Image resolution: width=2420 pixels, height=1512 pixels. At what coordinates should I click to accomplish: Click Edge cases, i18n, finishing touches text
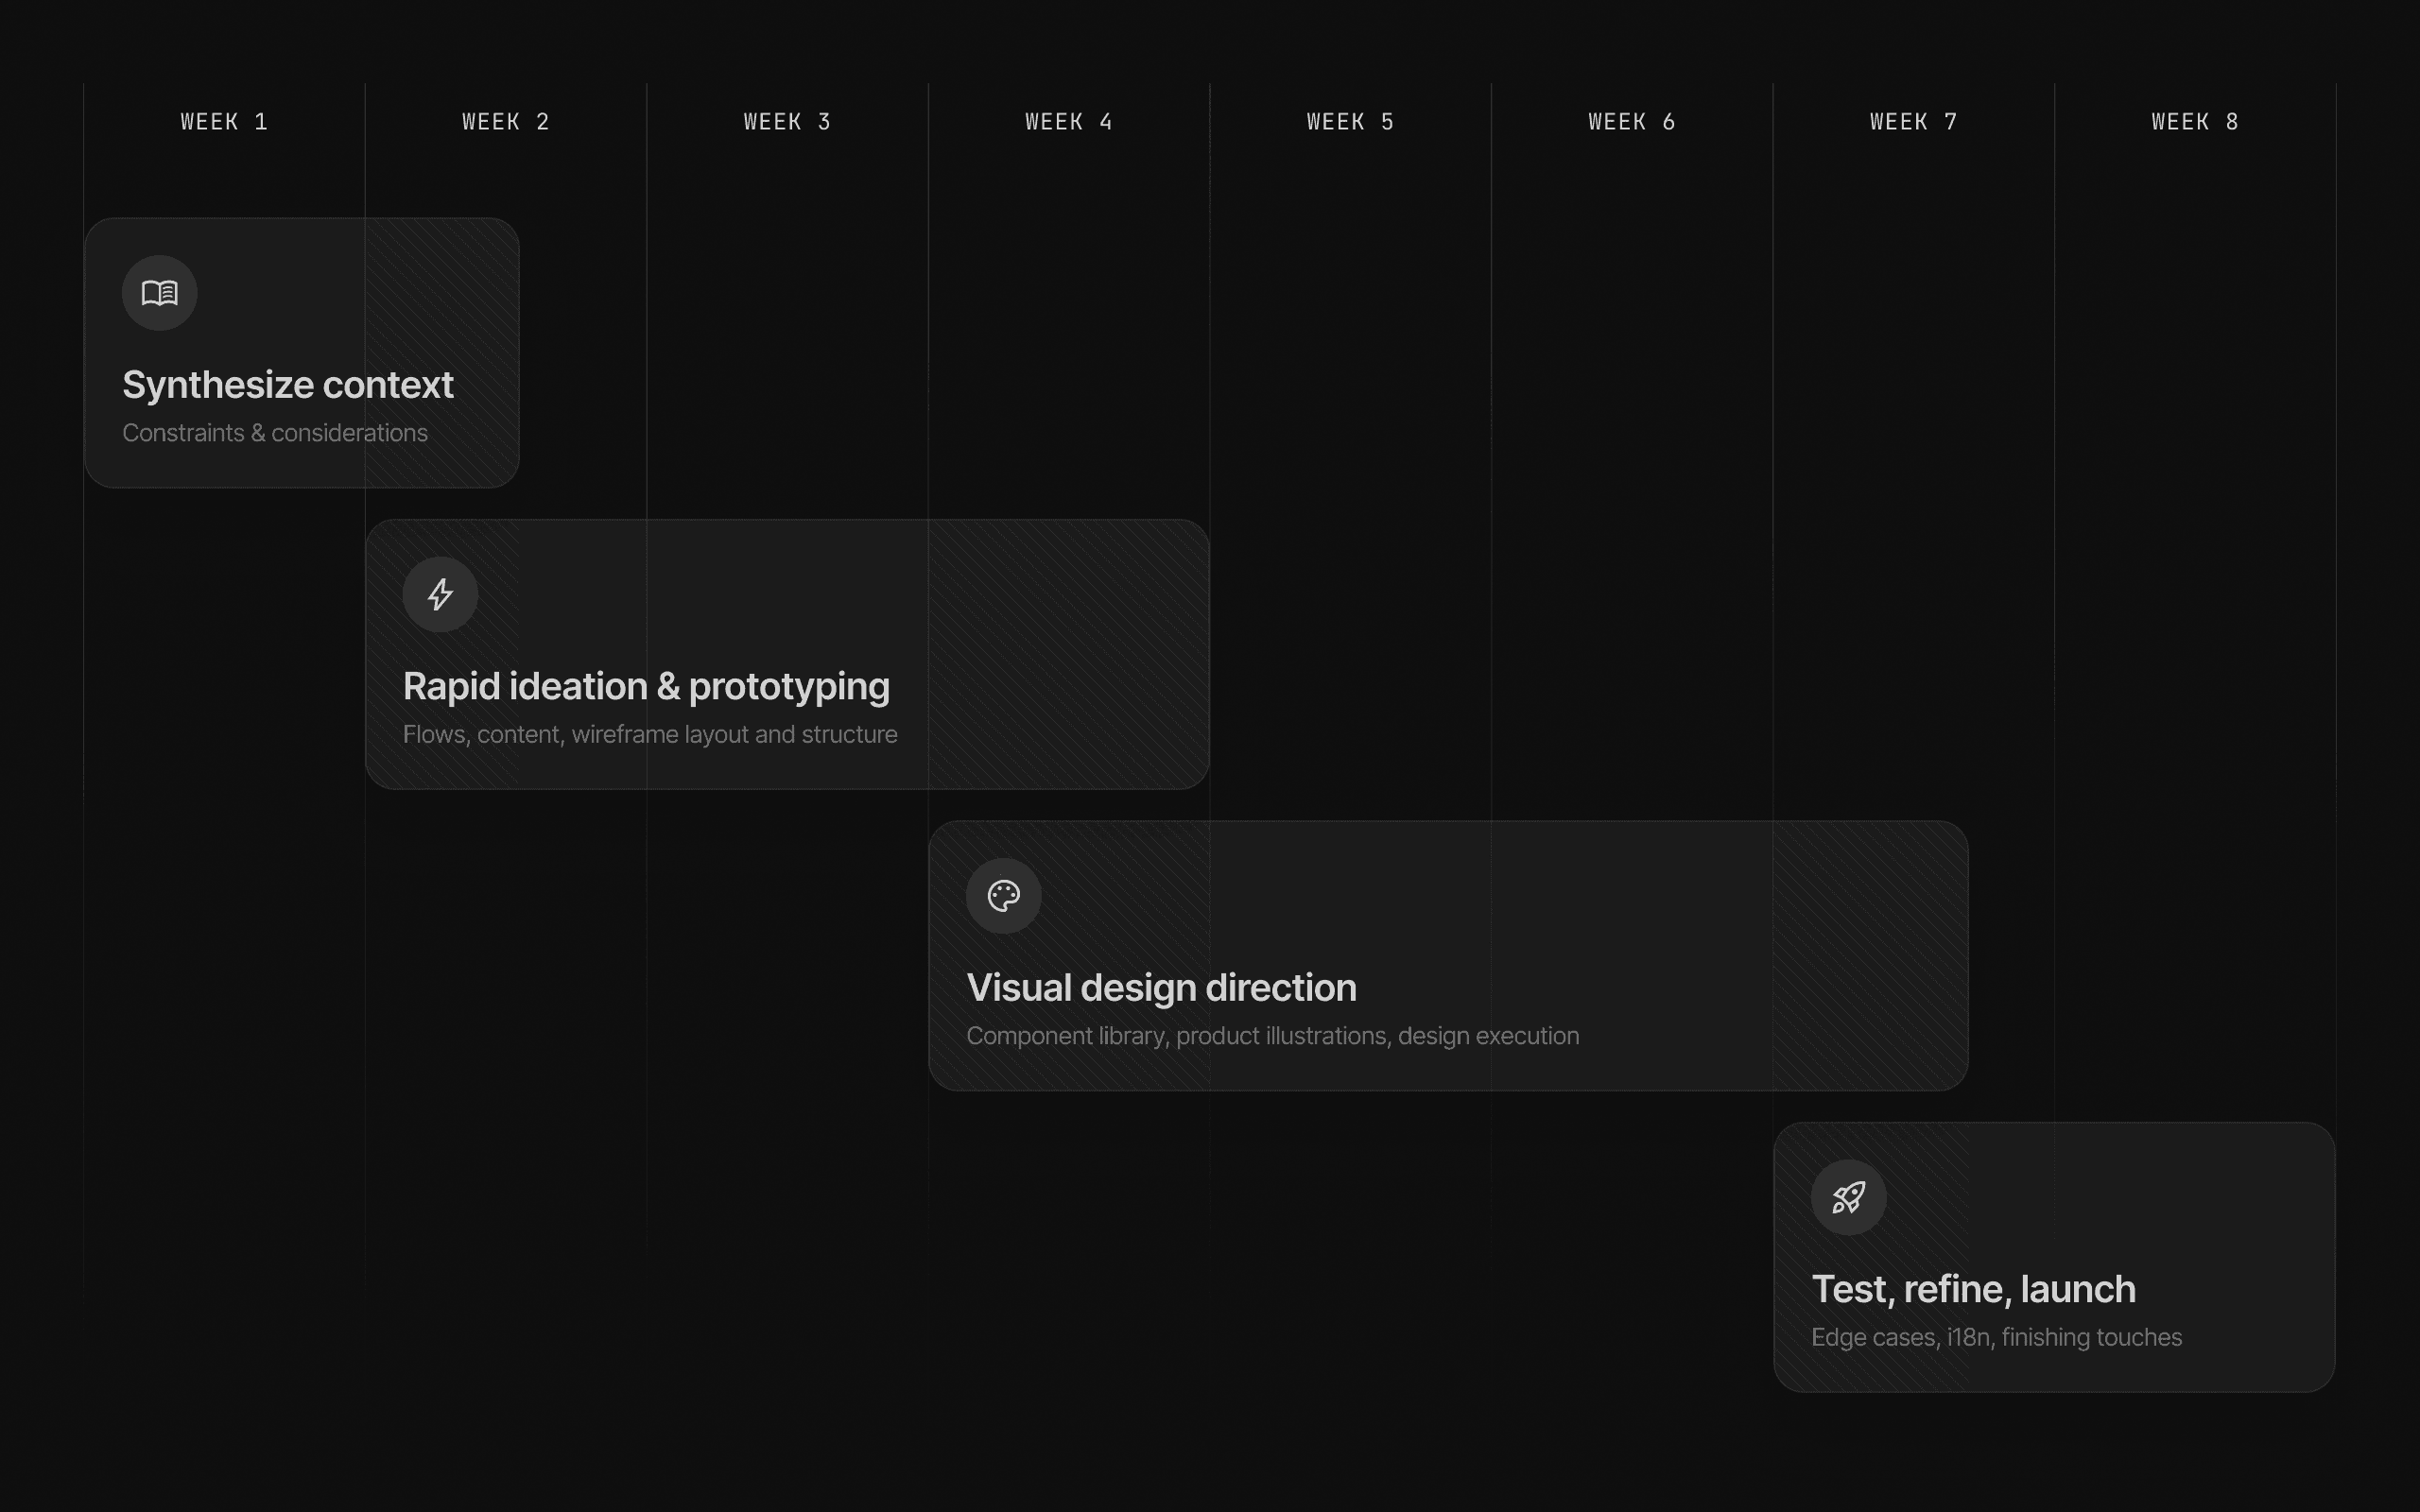click(1996, 1338)
